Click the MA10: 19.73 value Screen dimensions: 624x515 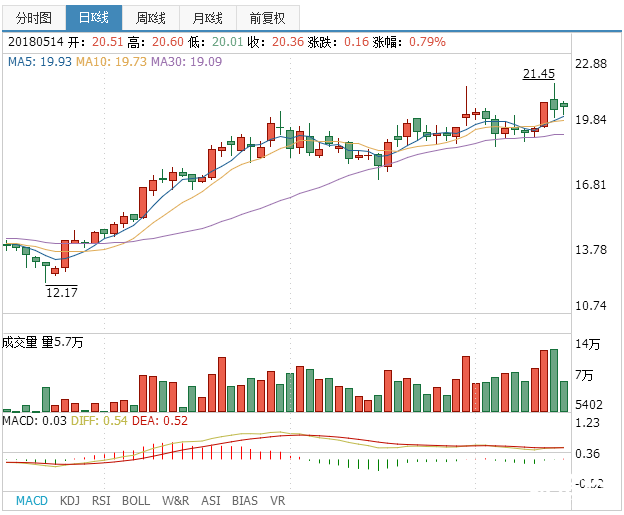pos(111,62)
